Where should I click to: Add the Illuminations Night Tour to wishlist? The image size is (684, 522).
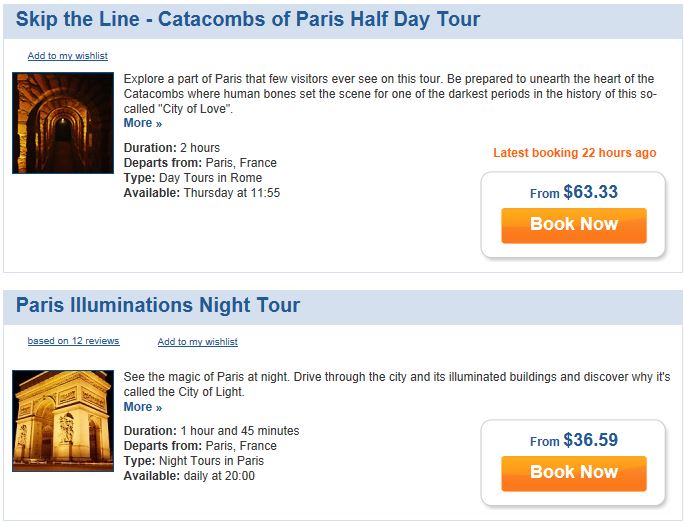(x=198, y=341)
